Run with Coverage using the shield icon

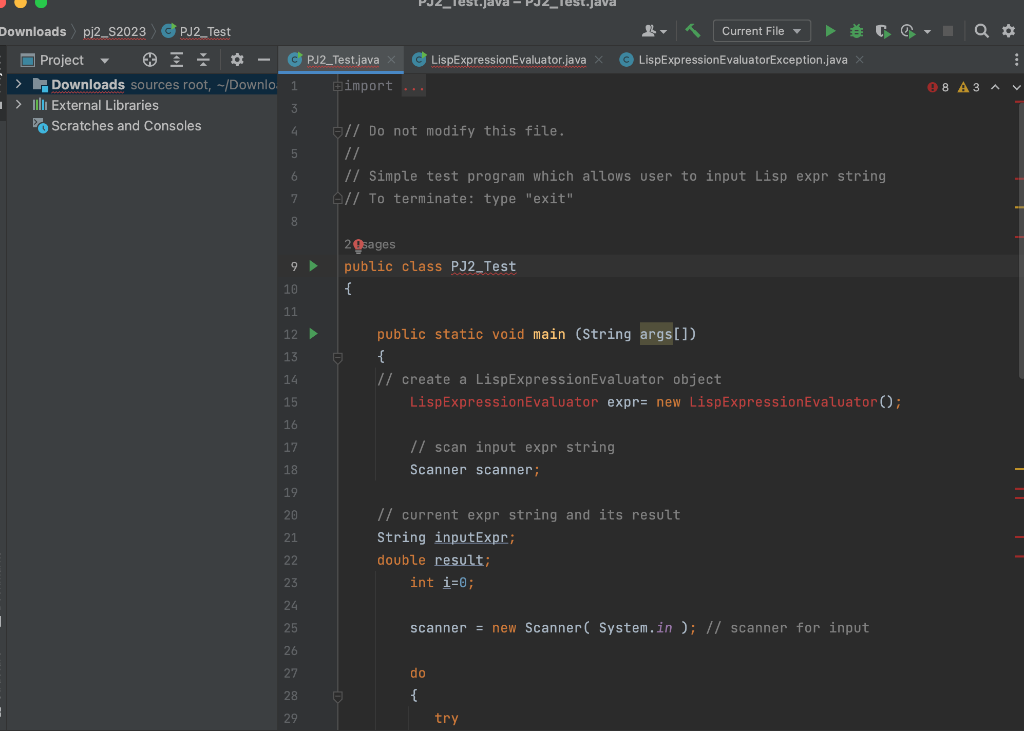pyautogui.click(x=882, y=31)
